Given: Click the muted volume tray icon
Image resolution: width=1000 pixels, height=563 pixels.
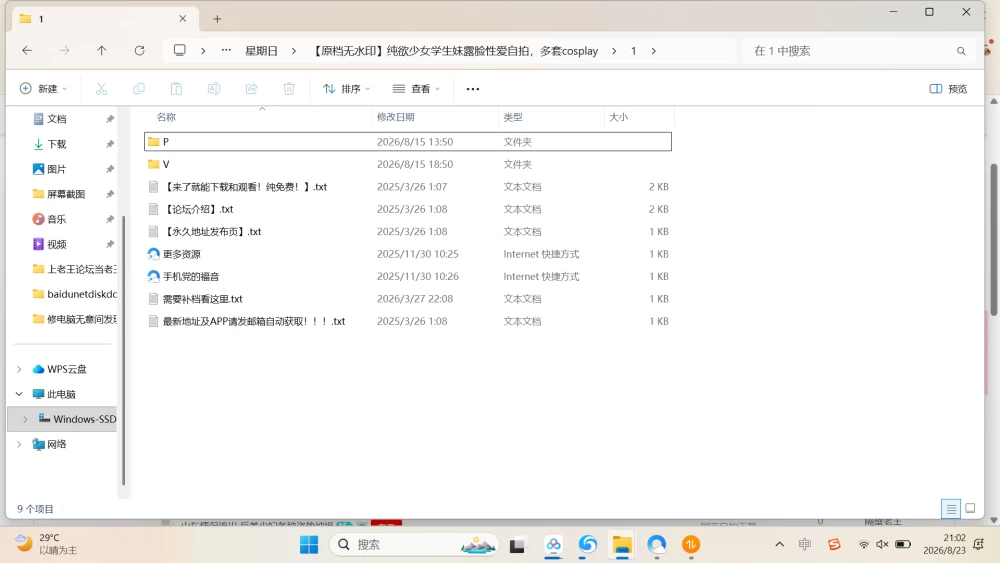Looking at the screenshot, I should (883, 545).
